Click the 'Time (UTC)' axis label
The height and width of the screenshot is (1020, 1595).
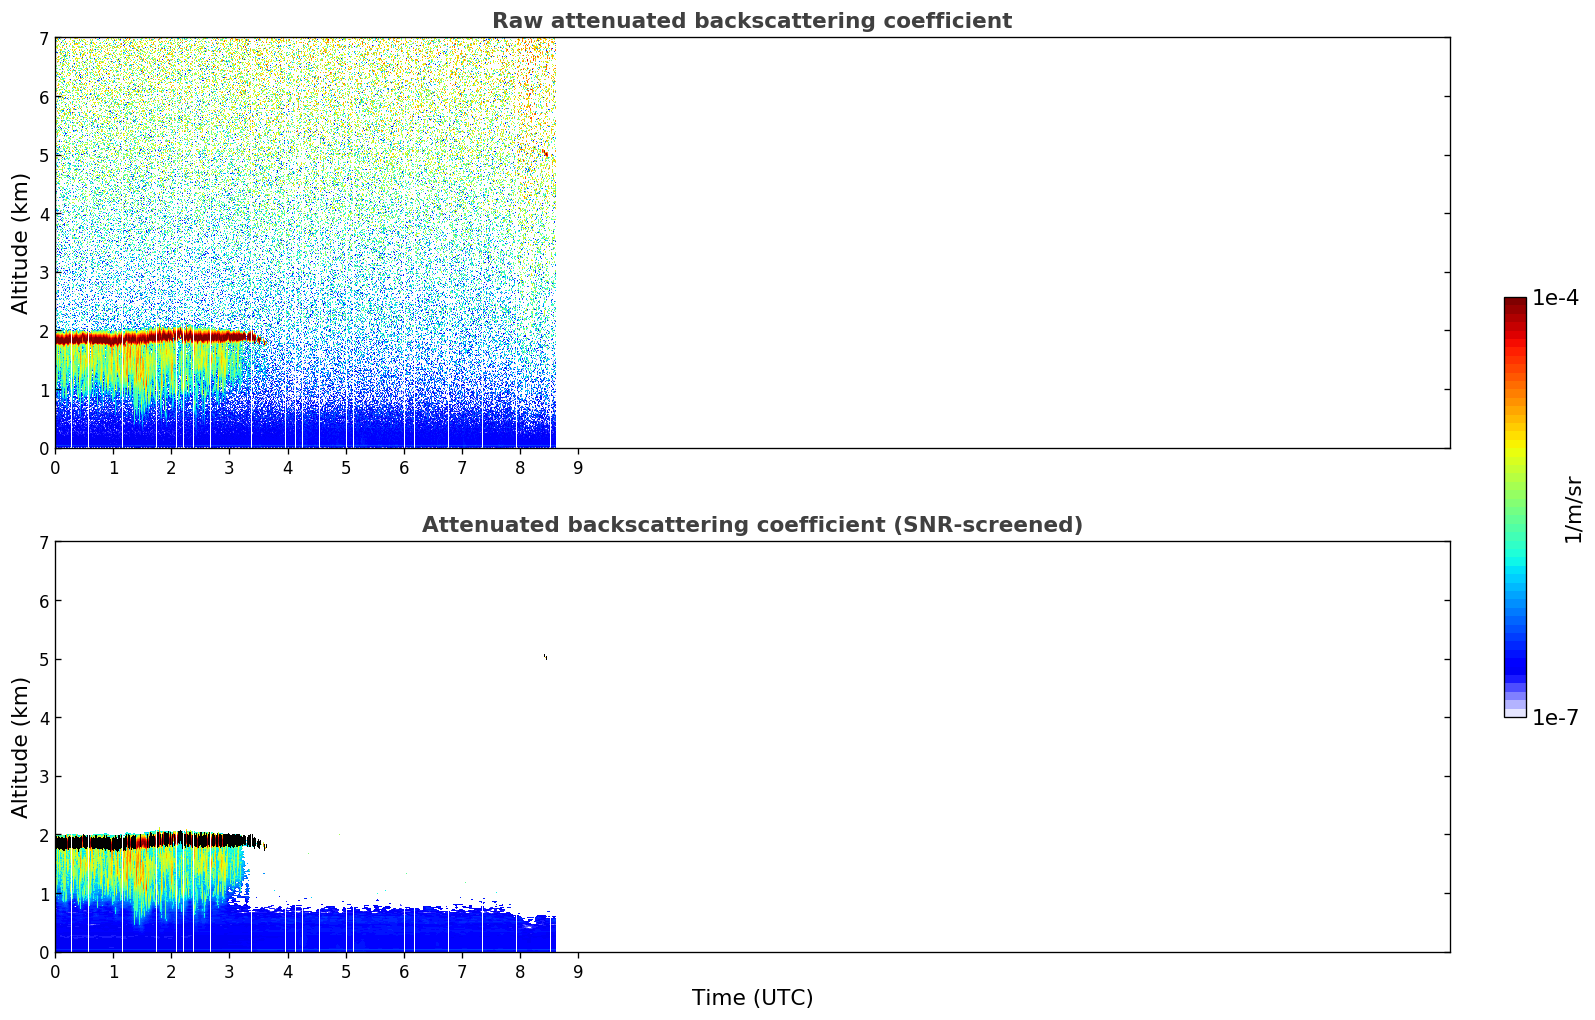pyautogui.click(x=752, y=998)
